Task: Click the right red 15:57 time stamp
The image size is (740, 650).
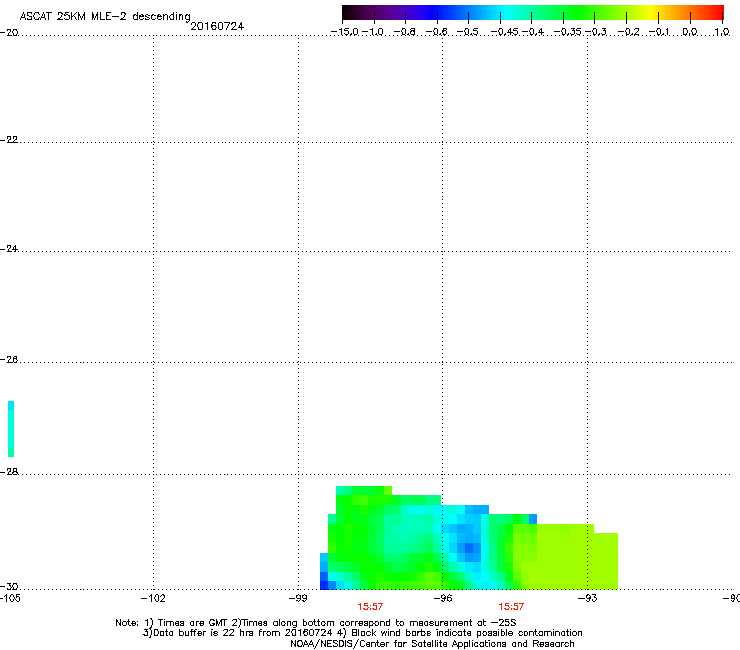Action: point(511,607)
